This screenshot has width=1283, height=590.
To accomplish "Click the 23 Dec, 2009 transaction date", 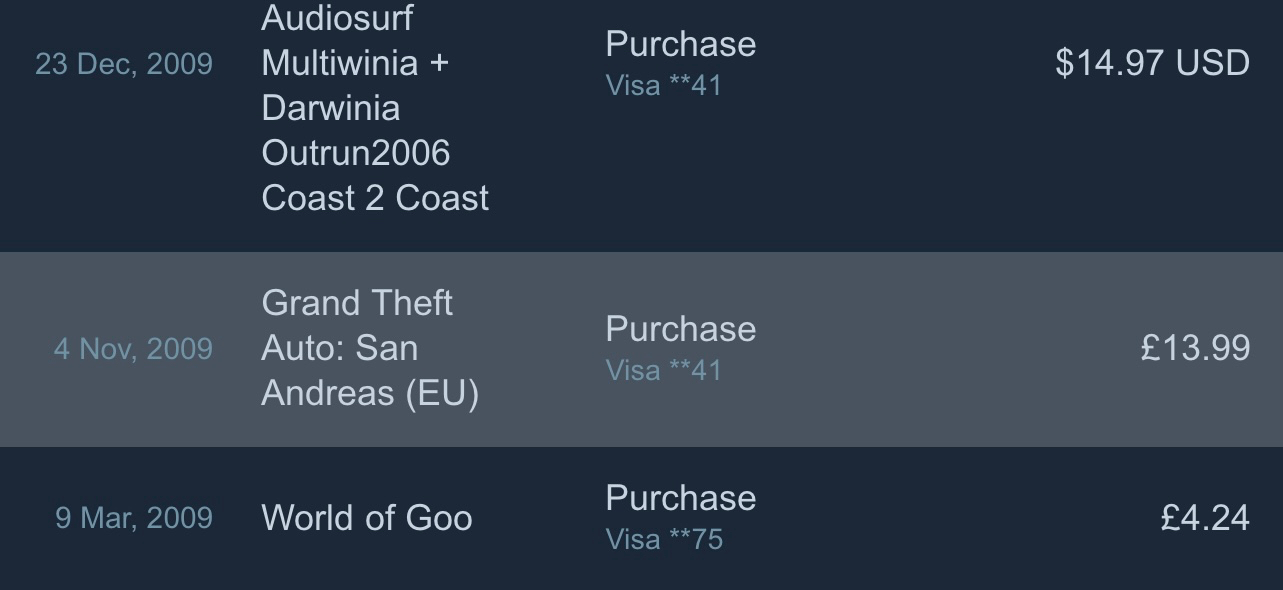I will click(x=124, y=64).
